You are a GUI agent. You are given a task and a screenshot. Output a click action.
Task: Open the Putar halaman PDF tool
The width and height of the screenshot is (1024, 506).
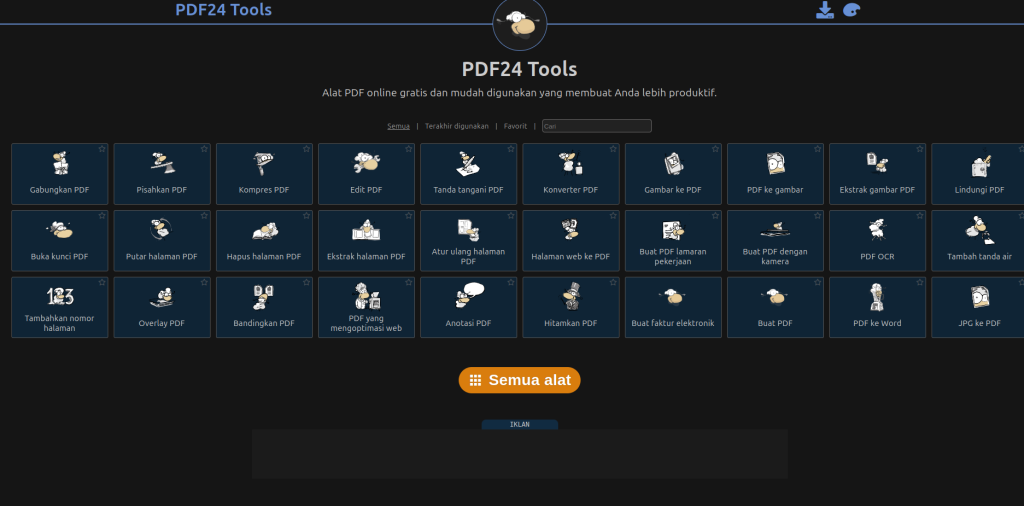(x=162, y=240)
